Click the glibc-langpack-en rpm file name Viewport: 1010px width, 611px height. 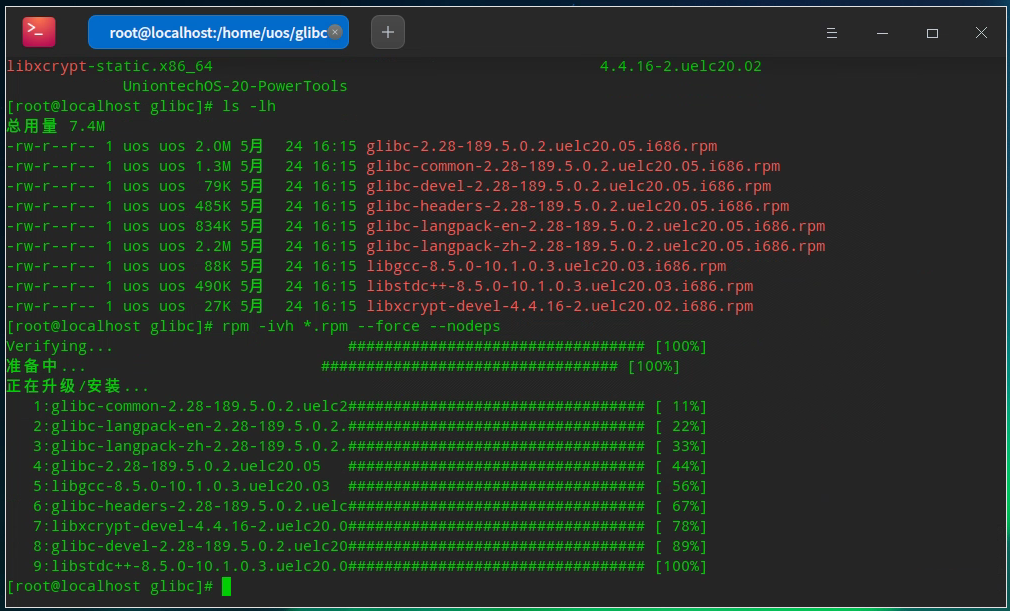595,226
